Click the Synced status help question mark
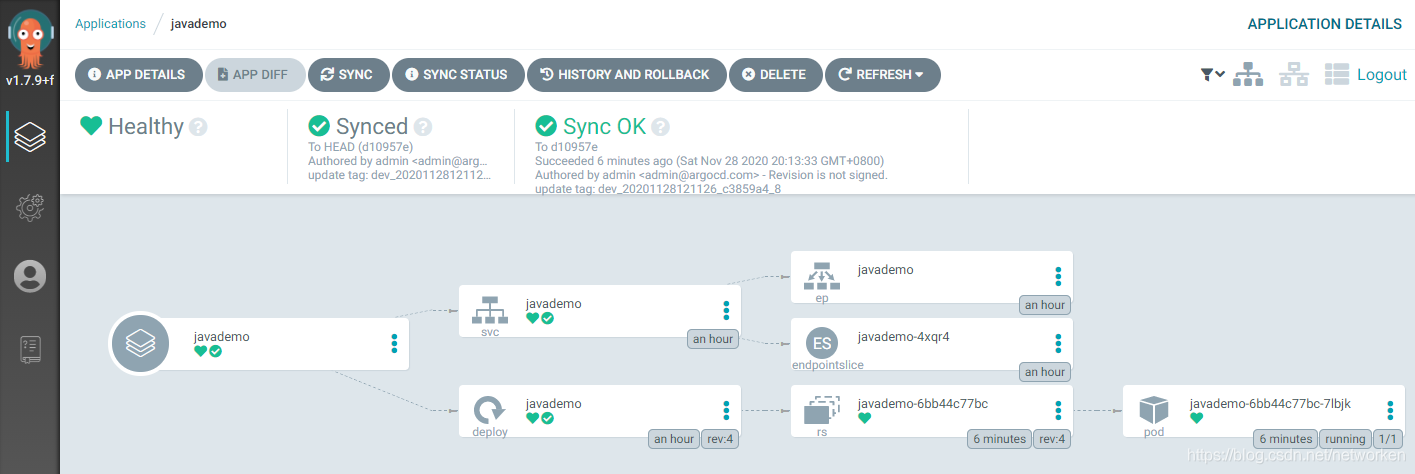Image resolution: width=1415 pixels, height=474 pixels. [423, 127]
